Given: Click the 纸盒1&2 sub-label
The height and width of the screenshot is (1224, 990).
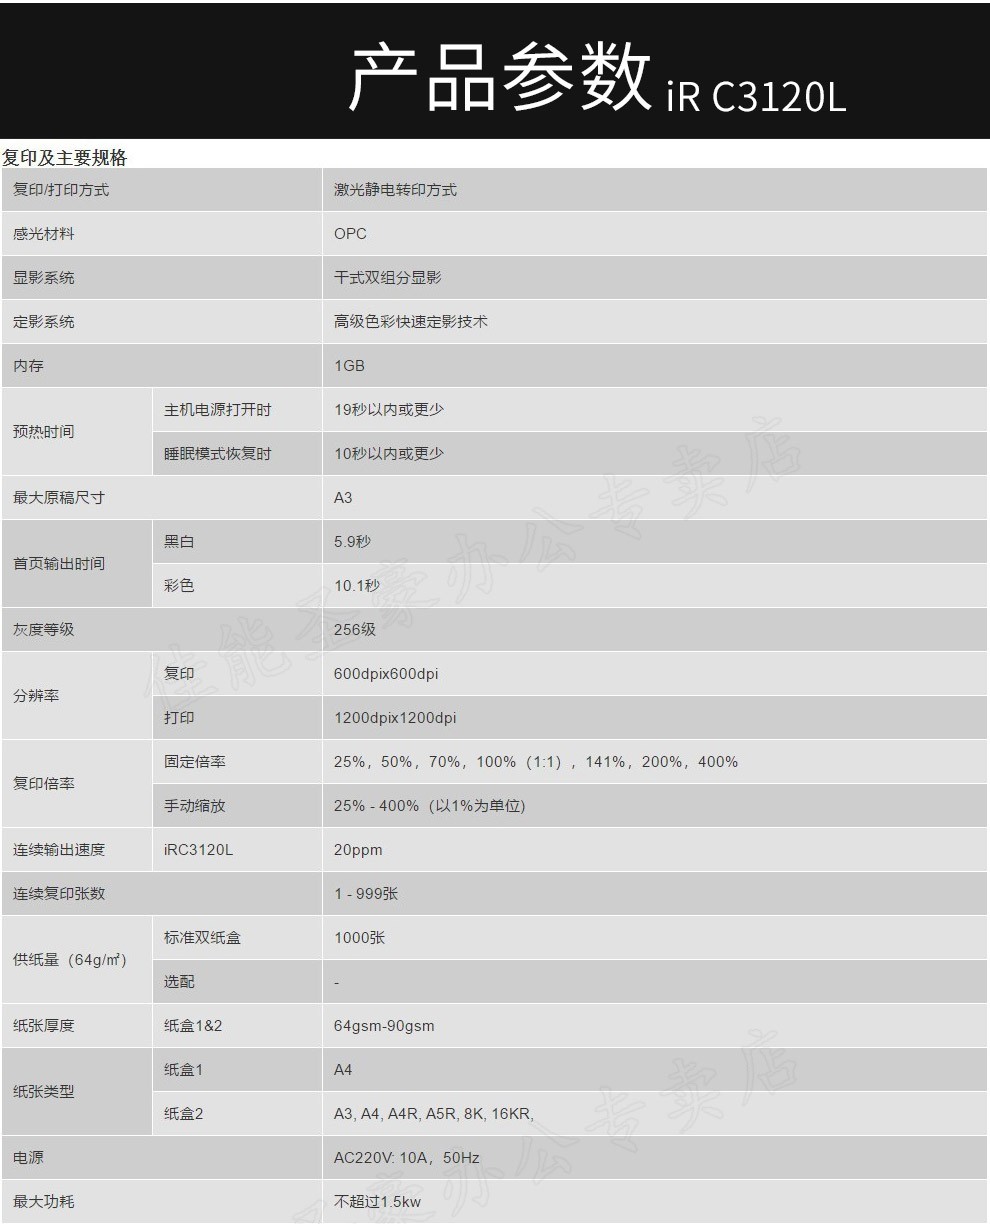Looking at the screenshot, I should [x=193, y=1025].
